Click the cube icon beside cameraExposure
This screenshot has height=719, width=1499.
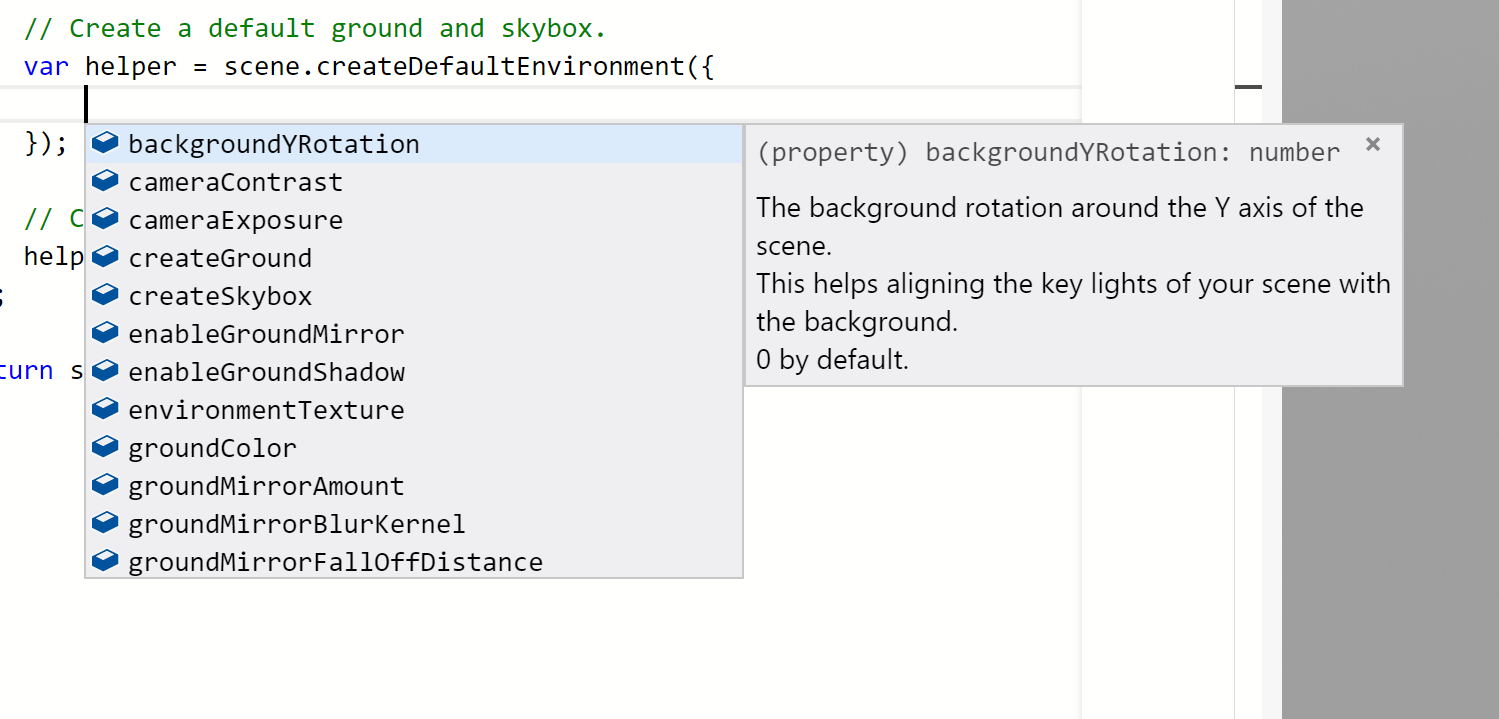(105, 220)
